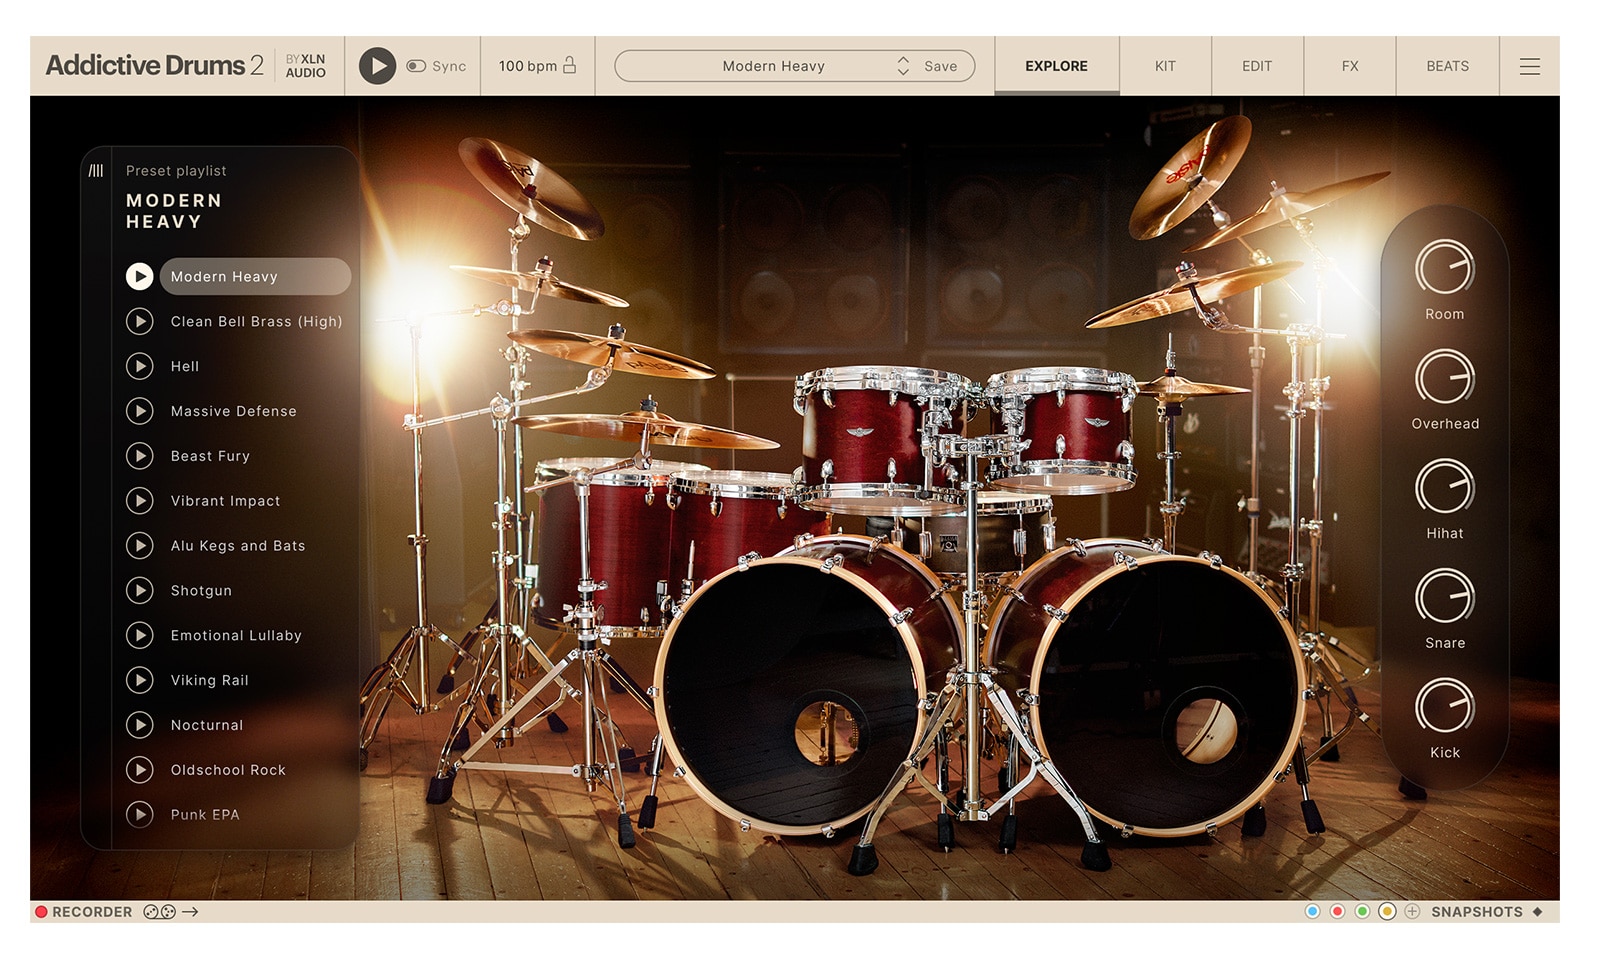
Task: Click the 100 bpm tempo field
Action: tap(528, 66)
